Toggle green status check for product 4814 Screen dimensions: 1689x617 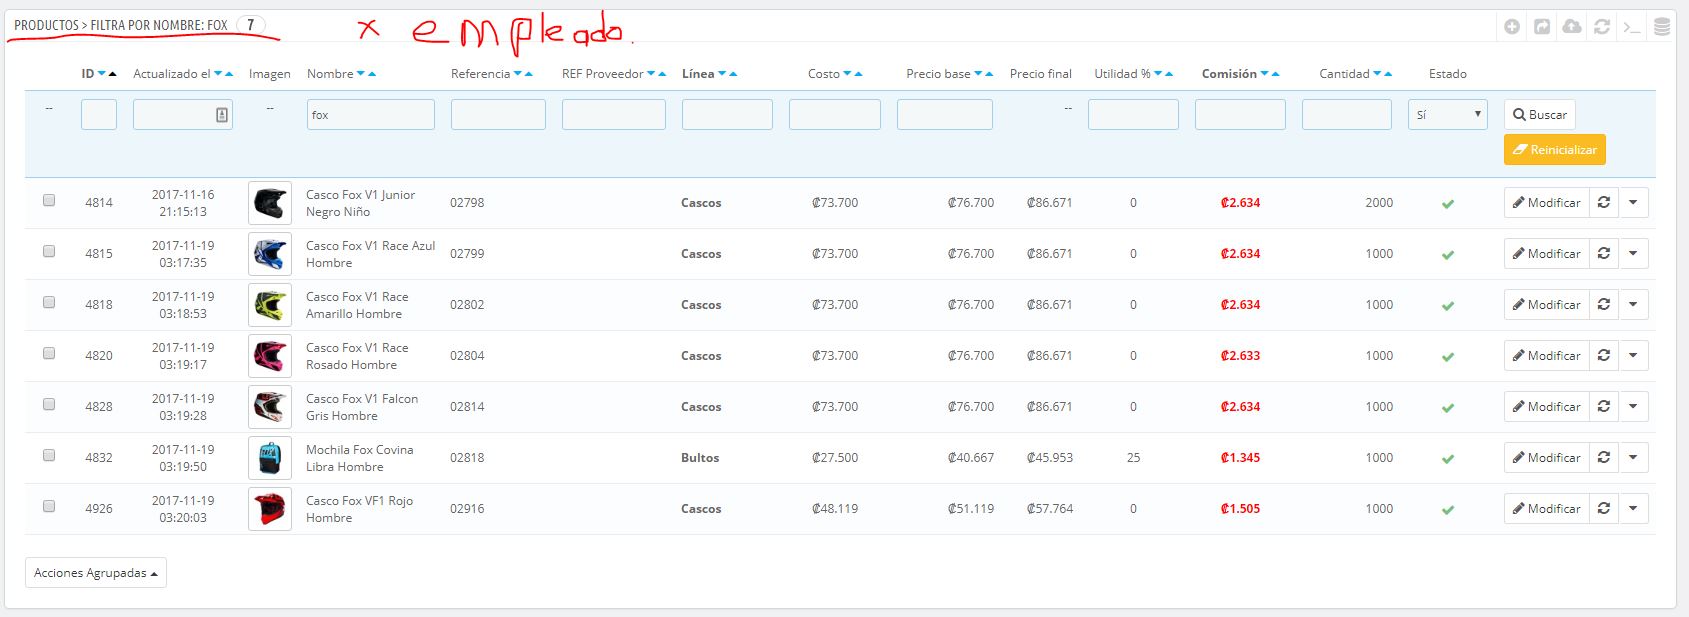coord(1447,204)
